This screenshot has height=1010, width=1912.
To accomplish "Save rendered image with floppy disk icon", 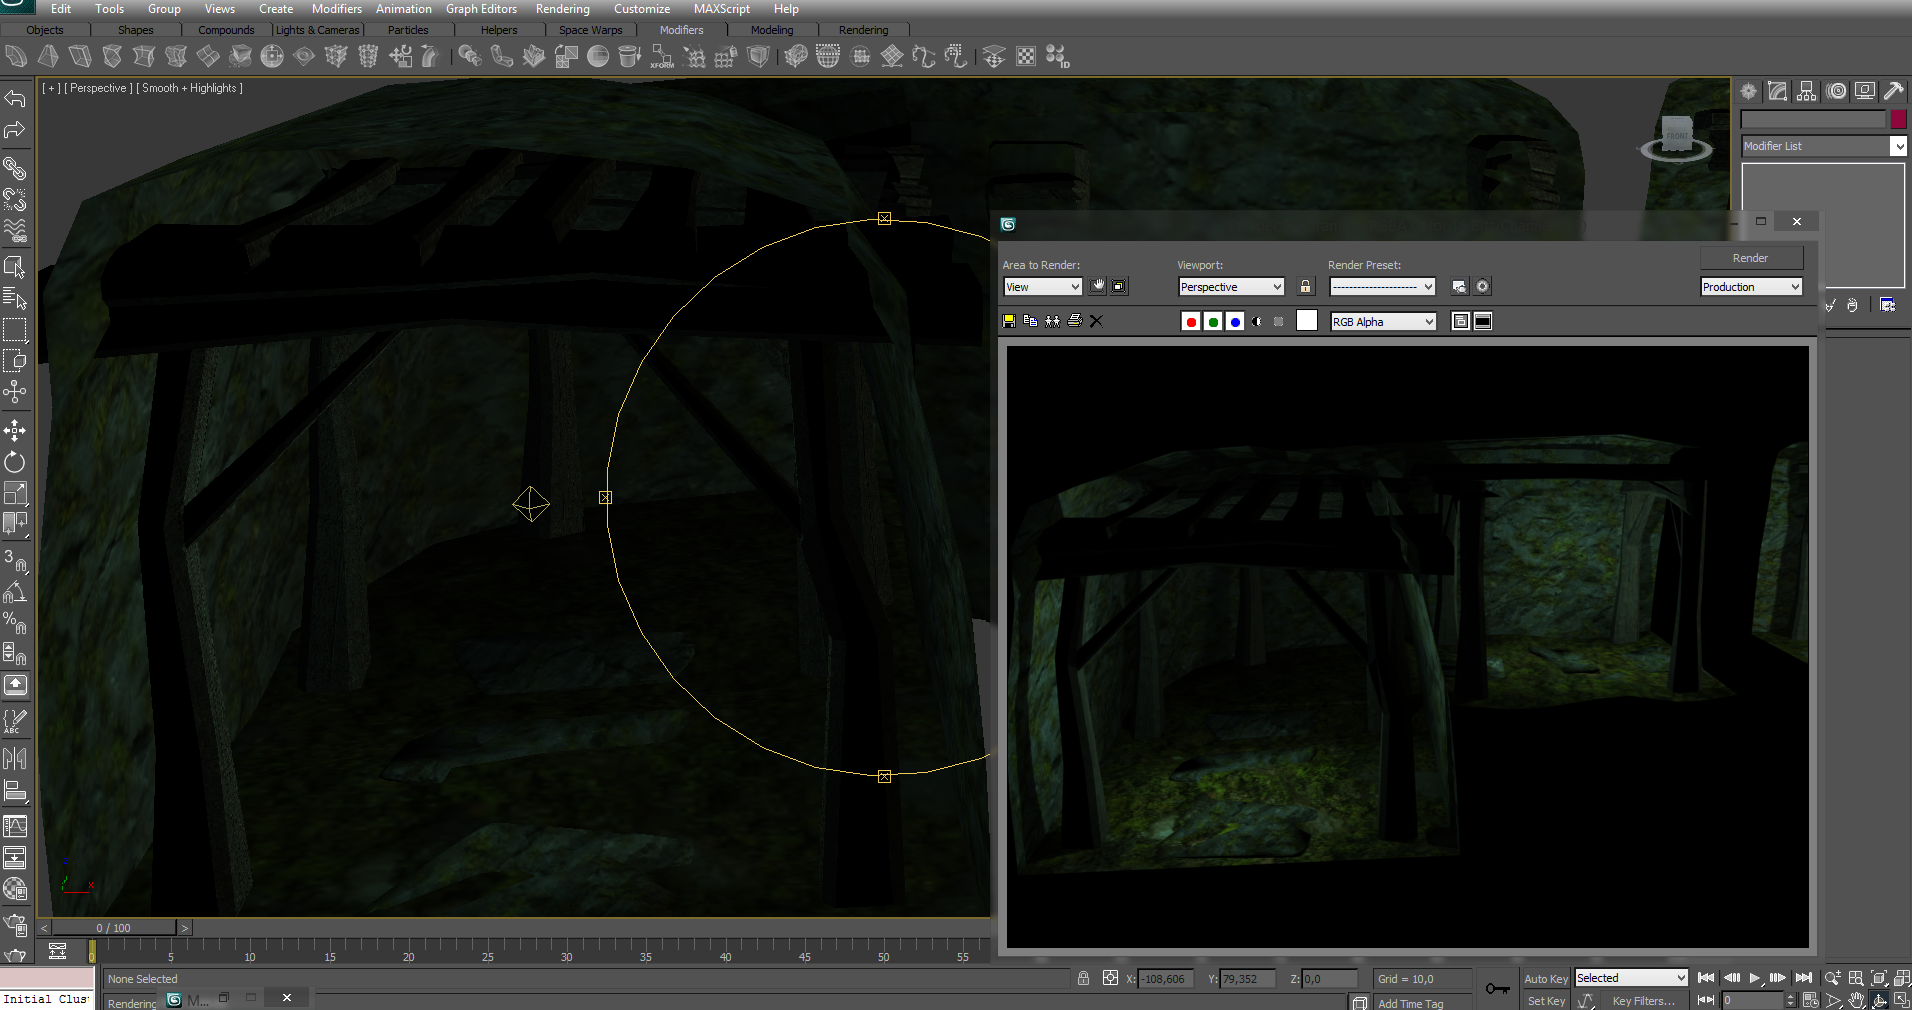I will click(1009, 321).
